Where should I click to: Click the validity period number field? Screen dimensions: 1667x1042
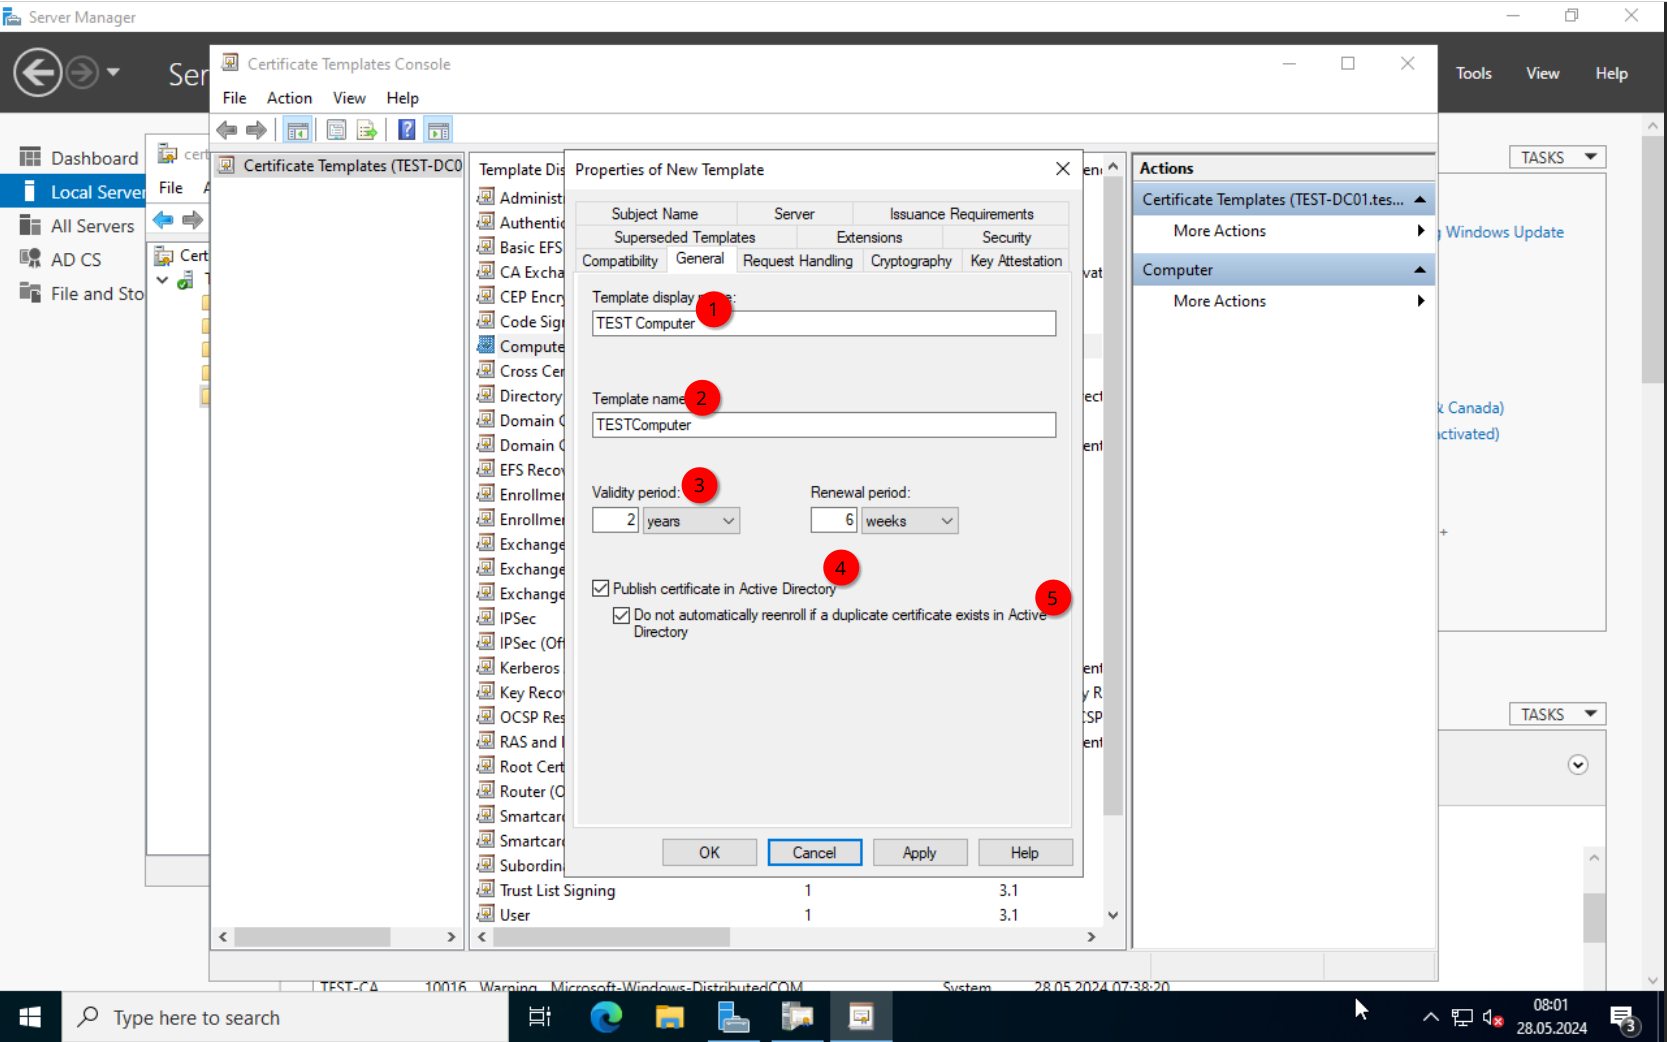click(x=615, y=520)
